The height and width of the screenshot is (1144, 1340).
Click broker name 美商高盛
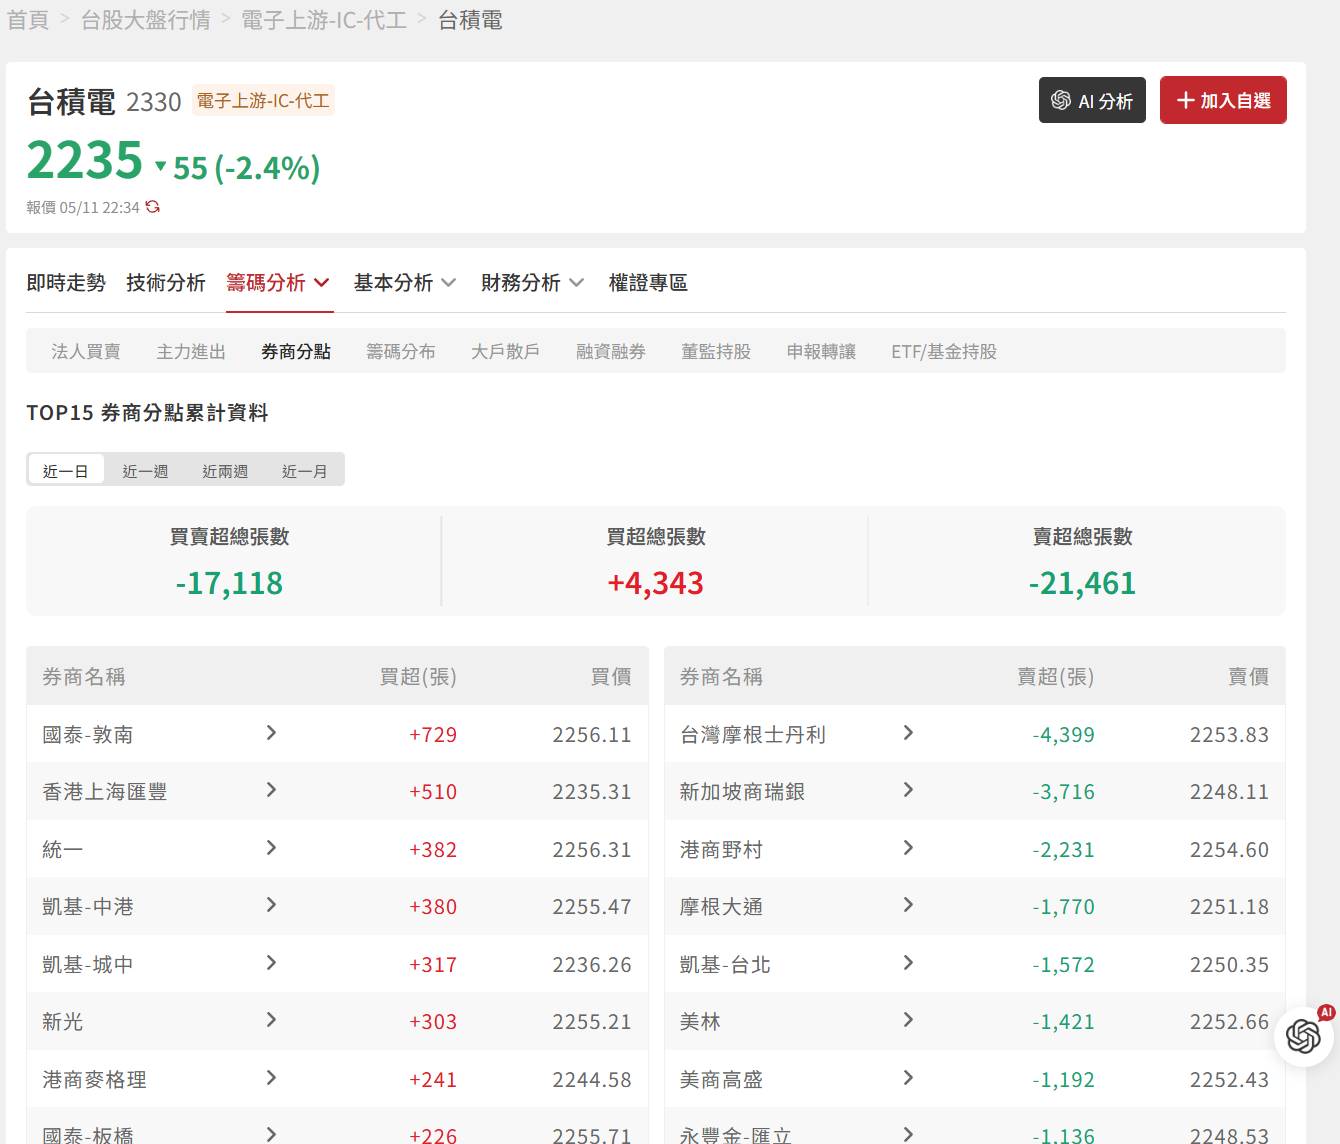[721, 1080]
